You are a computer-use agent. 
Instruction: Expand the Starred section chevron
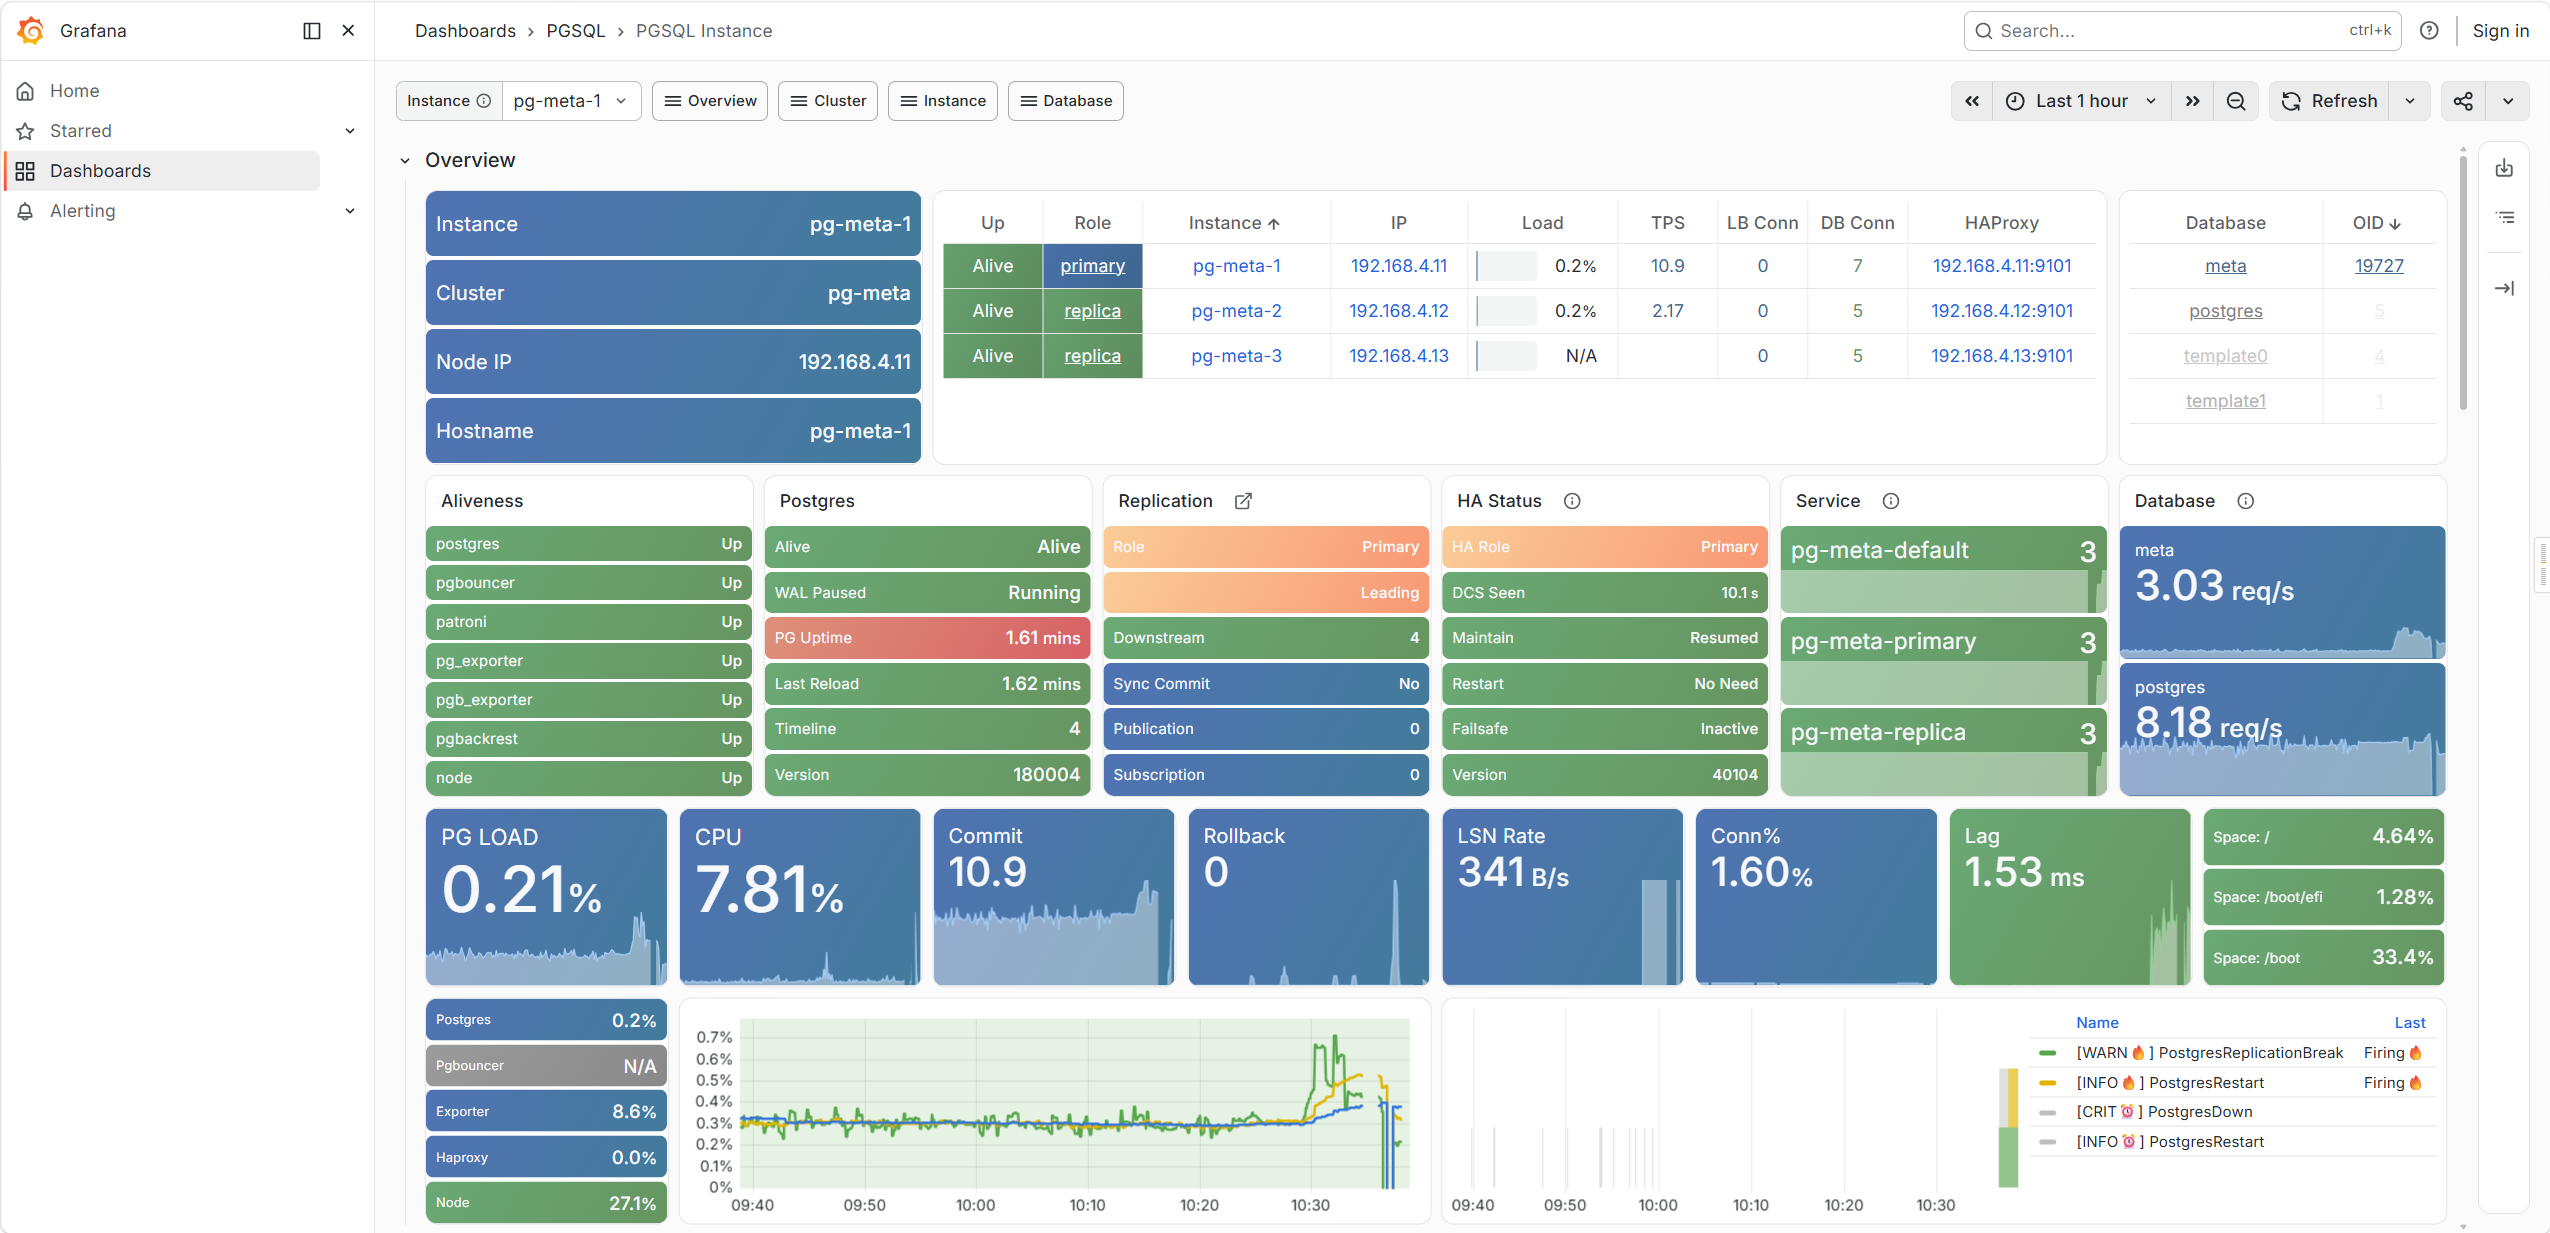(x=350, y=131)
